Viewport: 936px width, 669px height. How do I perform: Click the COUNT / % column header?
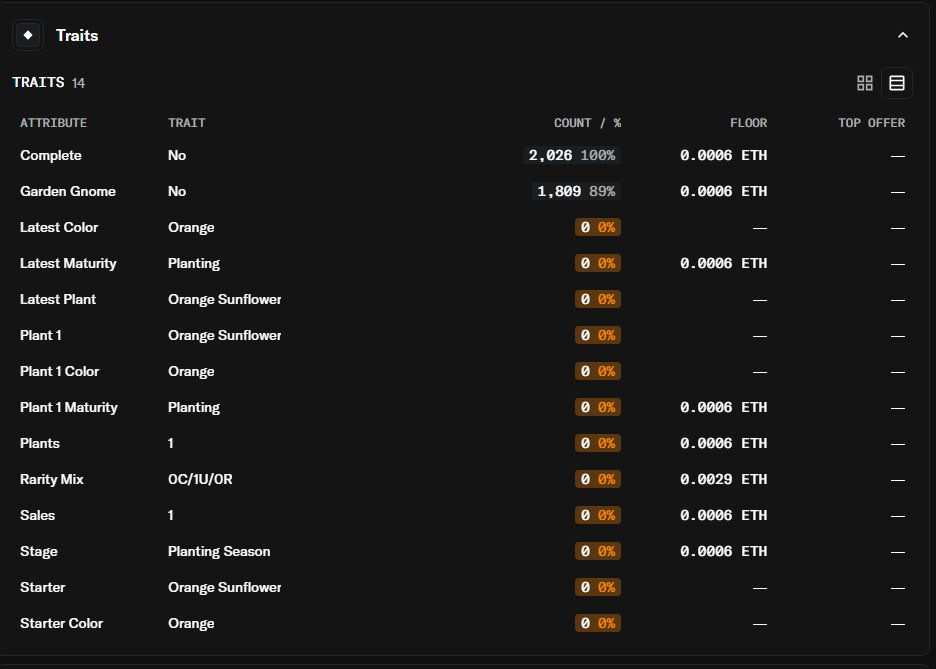click(x=587, y=123)
